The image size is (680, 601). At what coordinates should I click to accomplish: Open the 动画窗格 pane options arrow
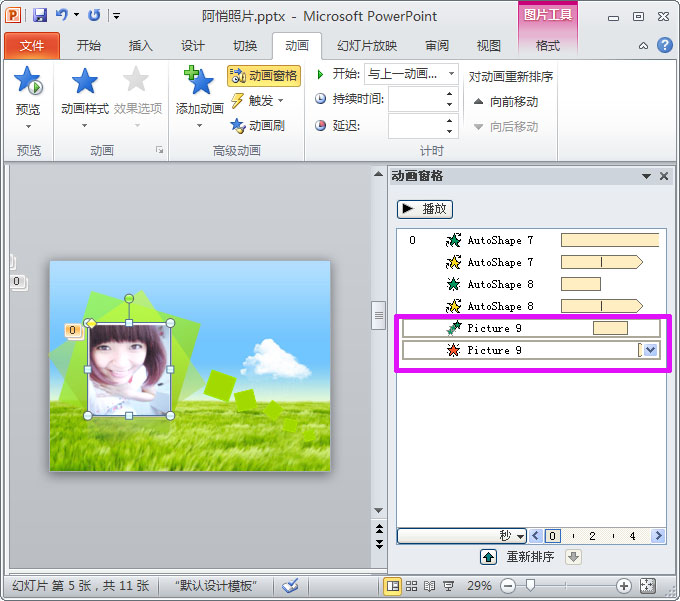coord(646,176)
